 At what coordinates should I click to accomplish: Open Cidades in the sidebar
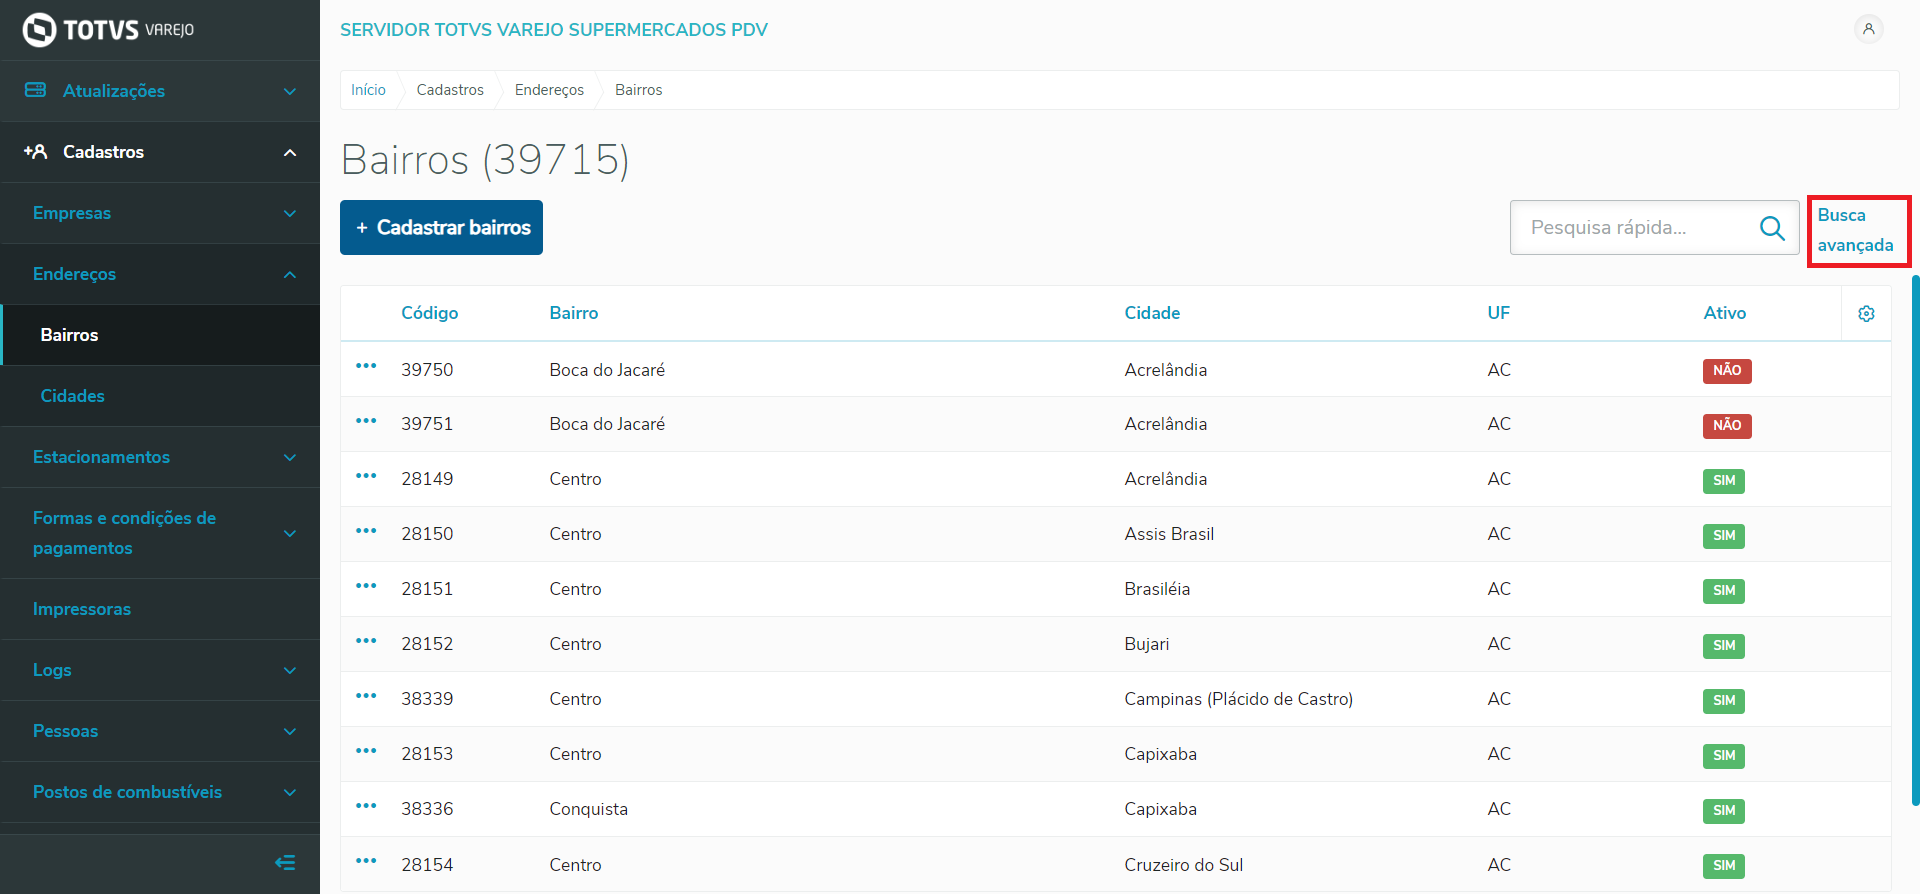pyautogui.click(x=160, y=396)
